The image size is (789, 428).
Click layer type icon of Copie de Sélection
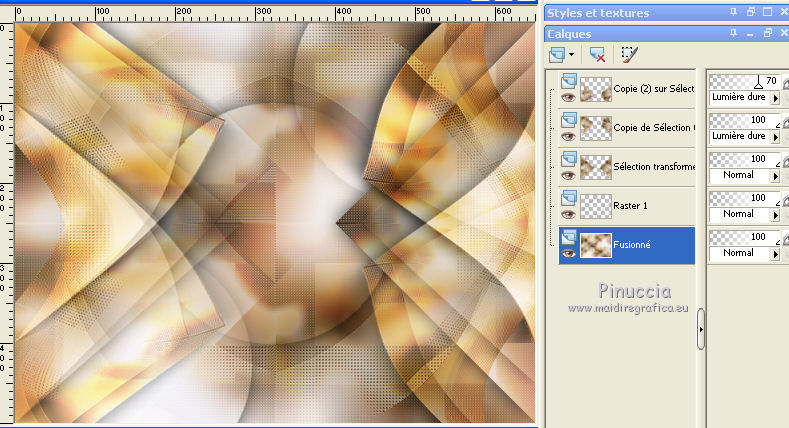(x=569, y=120)
